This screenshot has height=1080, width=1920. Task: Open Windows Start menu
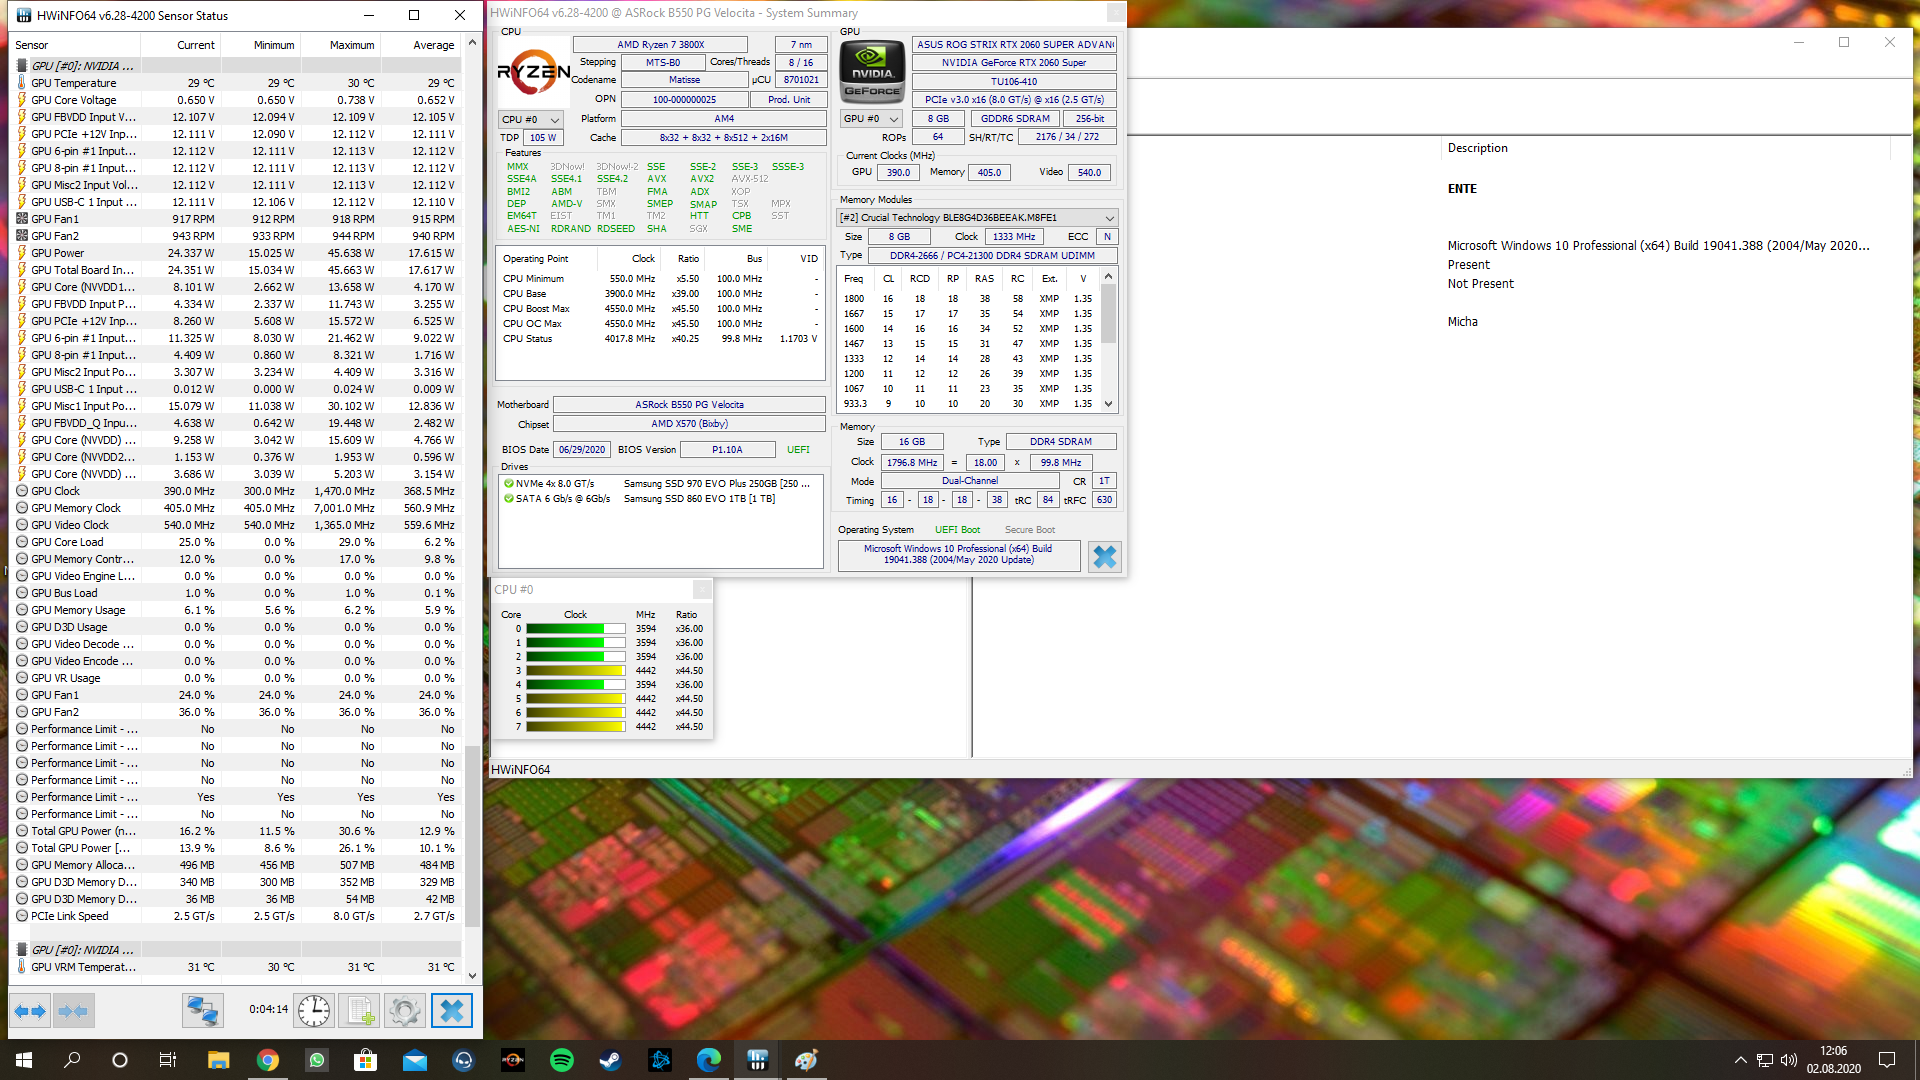tap(24, 1060)
